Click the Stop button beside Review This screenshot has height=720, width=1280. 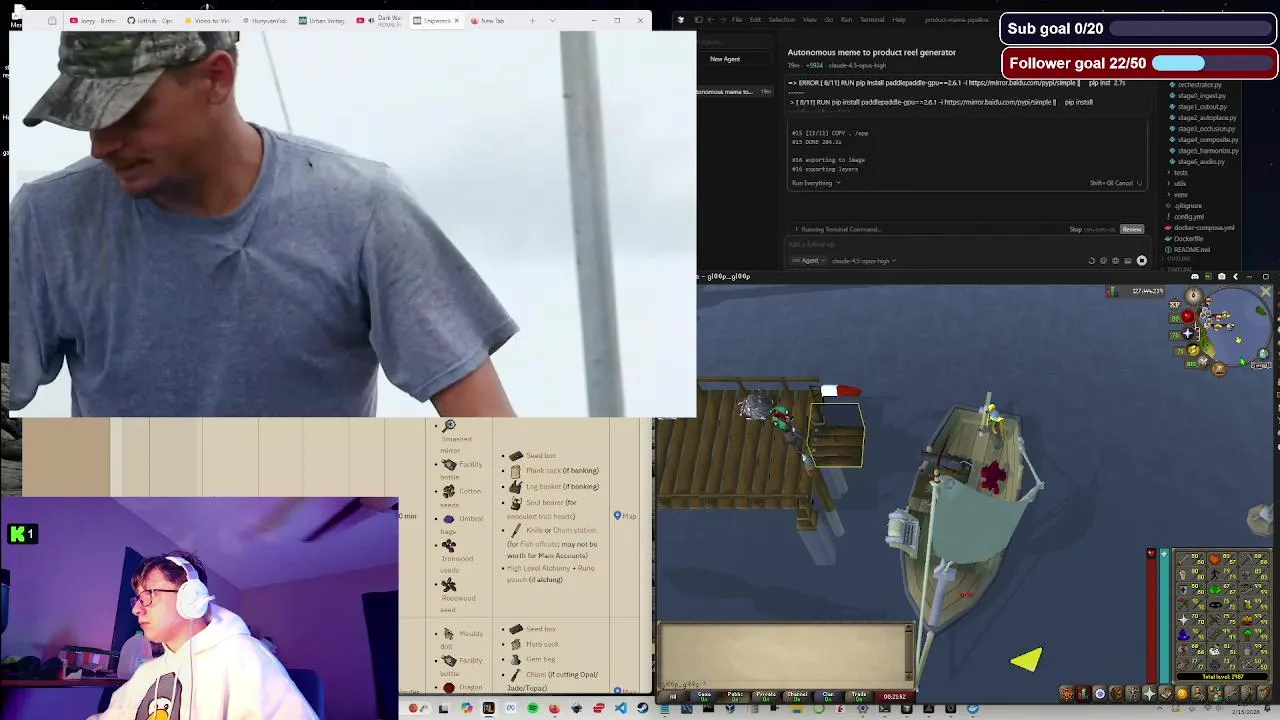point(1076,229)
